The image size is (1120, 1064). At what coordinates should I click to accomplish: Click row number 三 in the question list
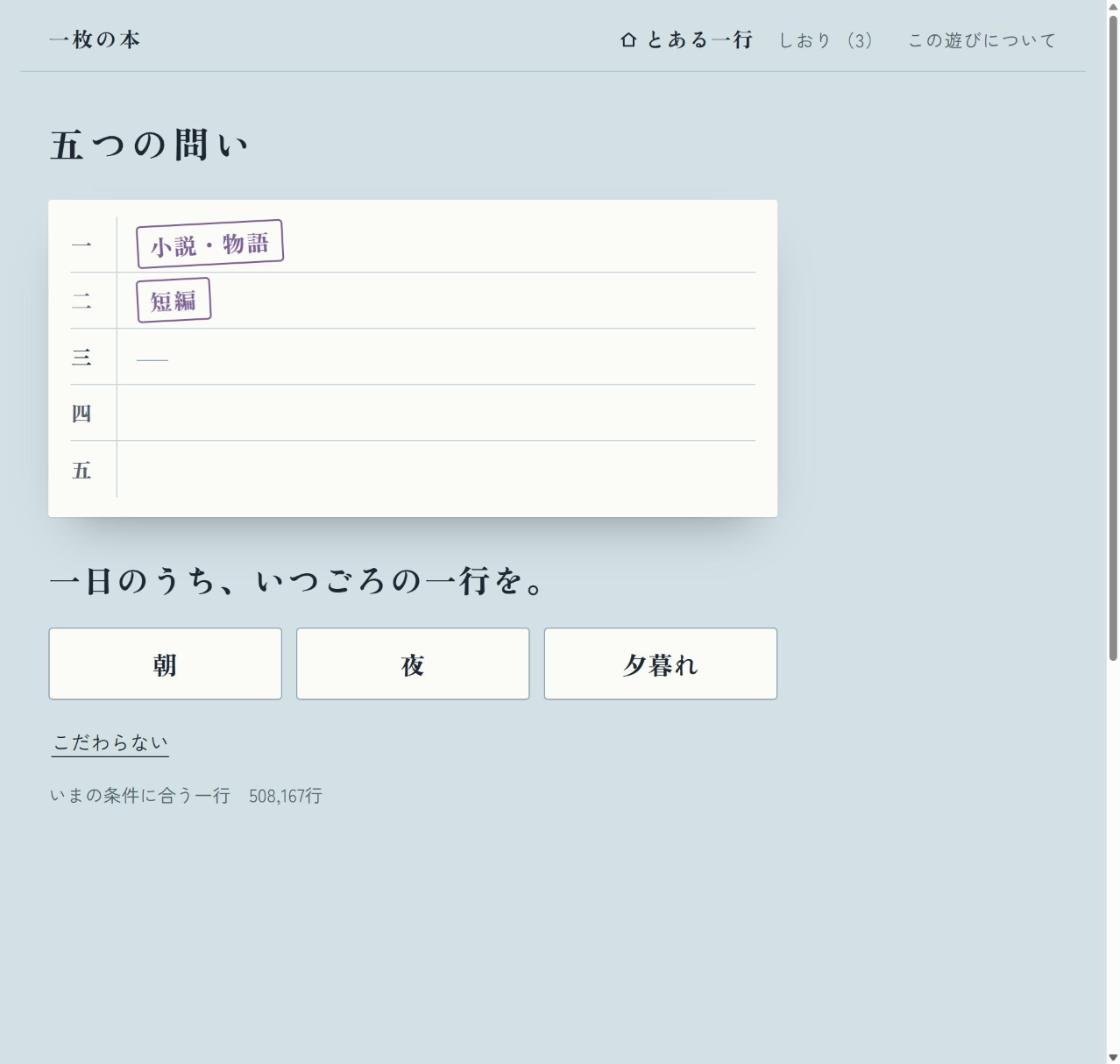pyautogui.click(x=81, y=357)
